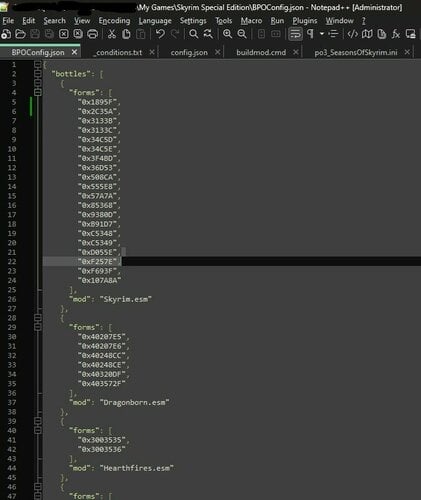Screen dimensions: 421x500
Task: Click the Folder as Workspace icon
Action: coord(411,34)
